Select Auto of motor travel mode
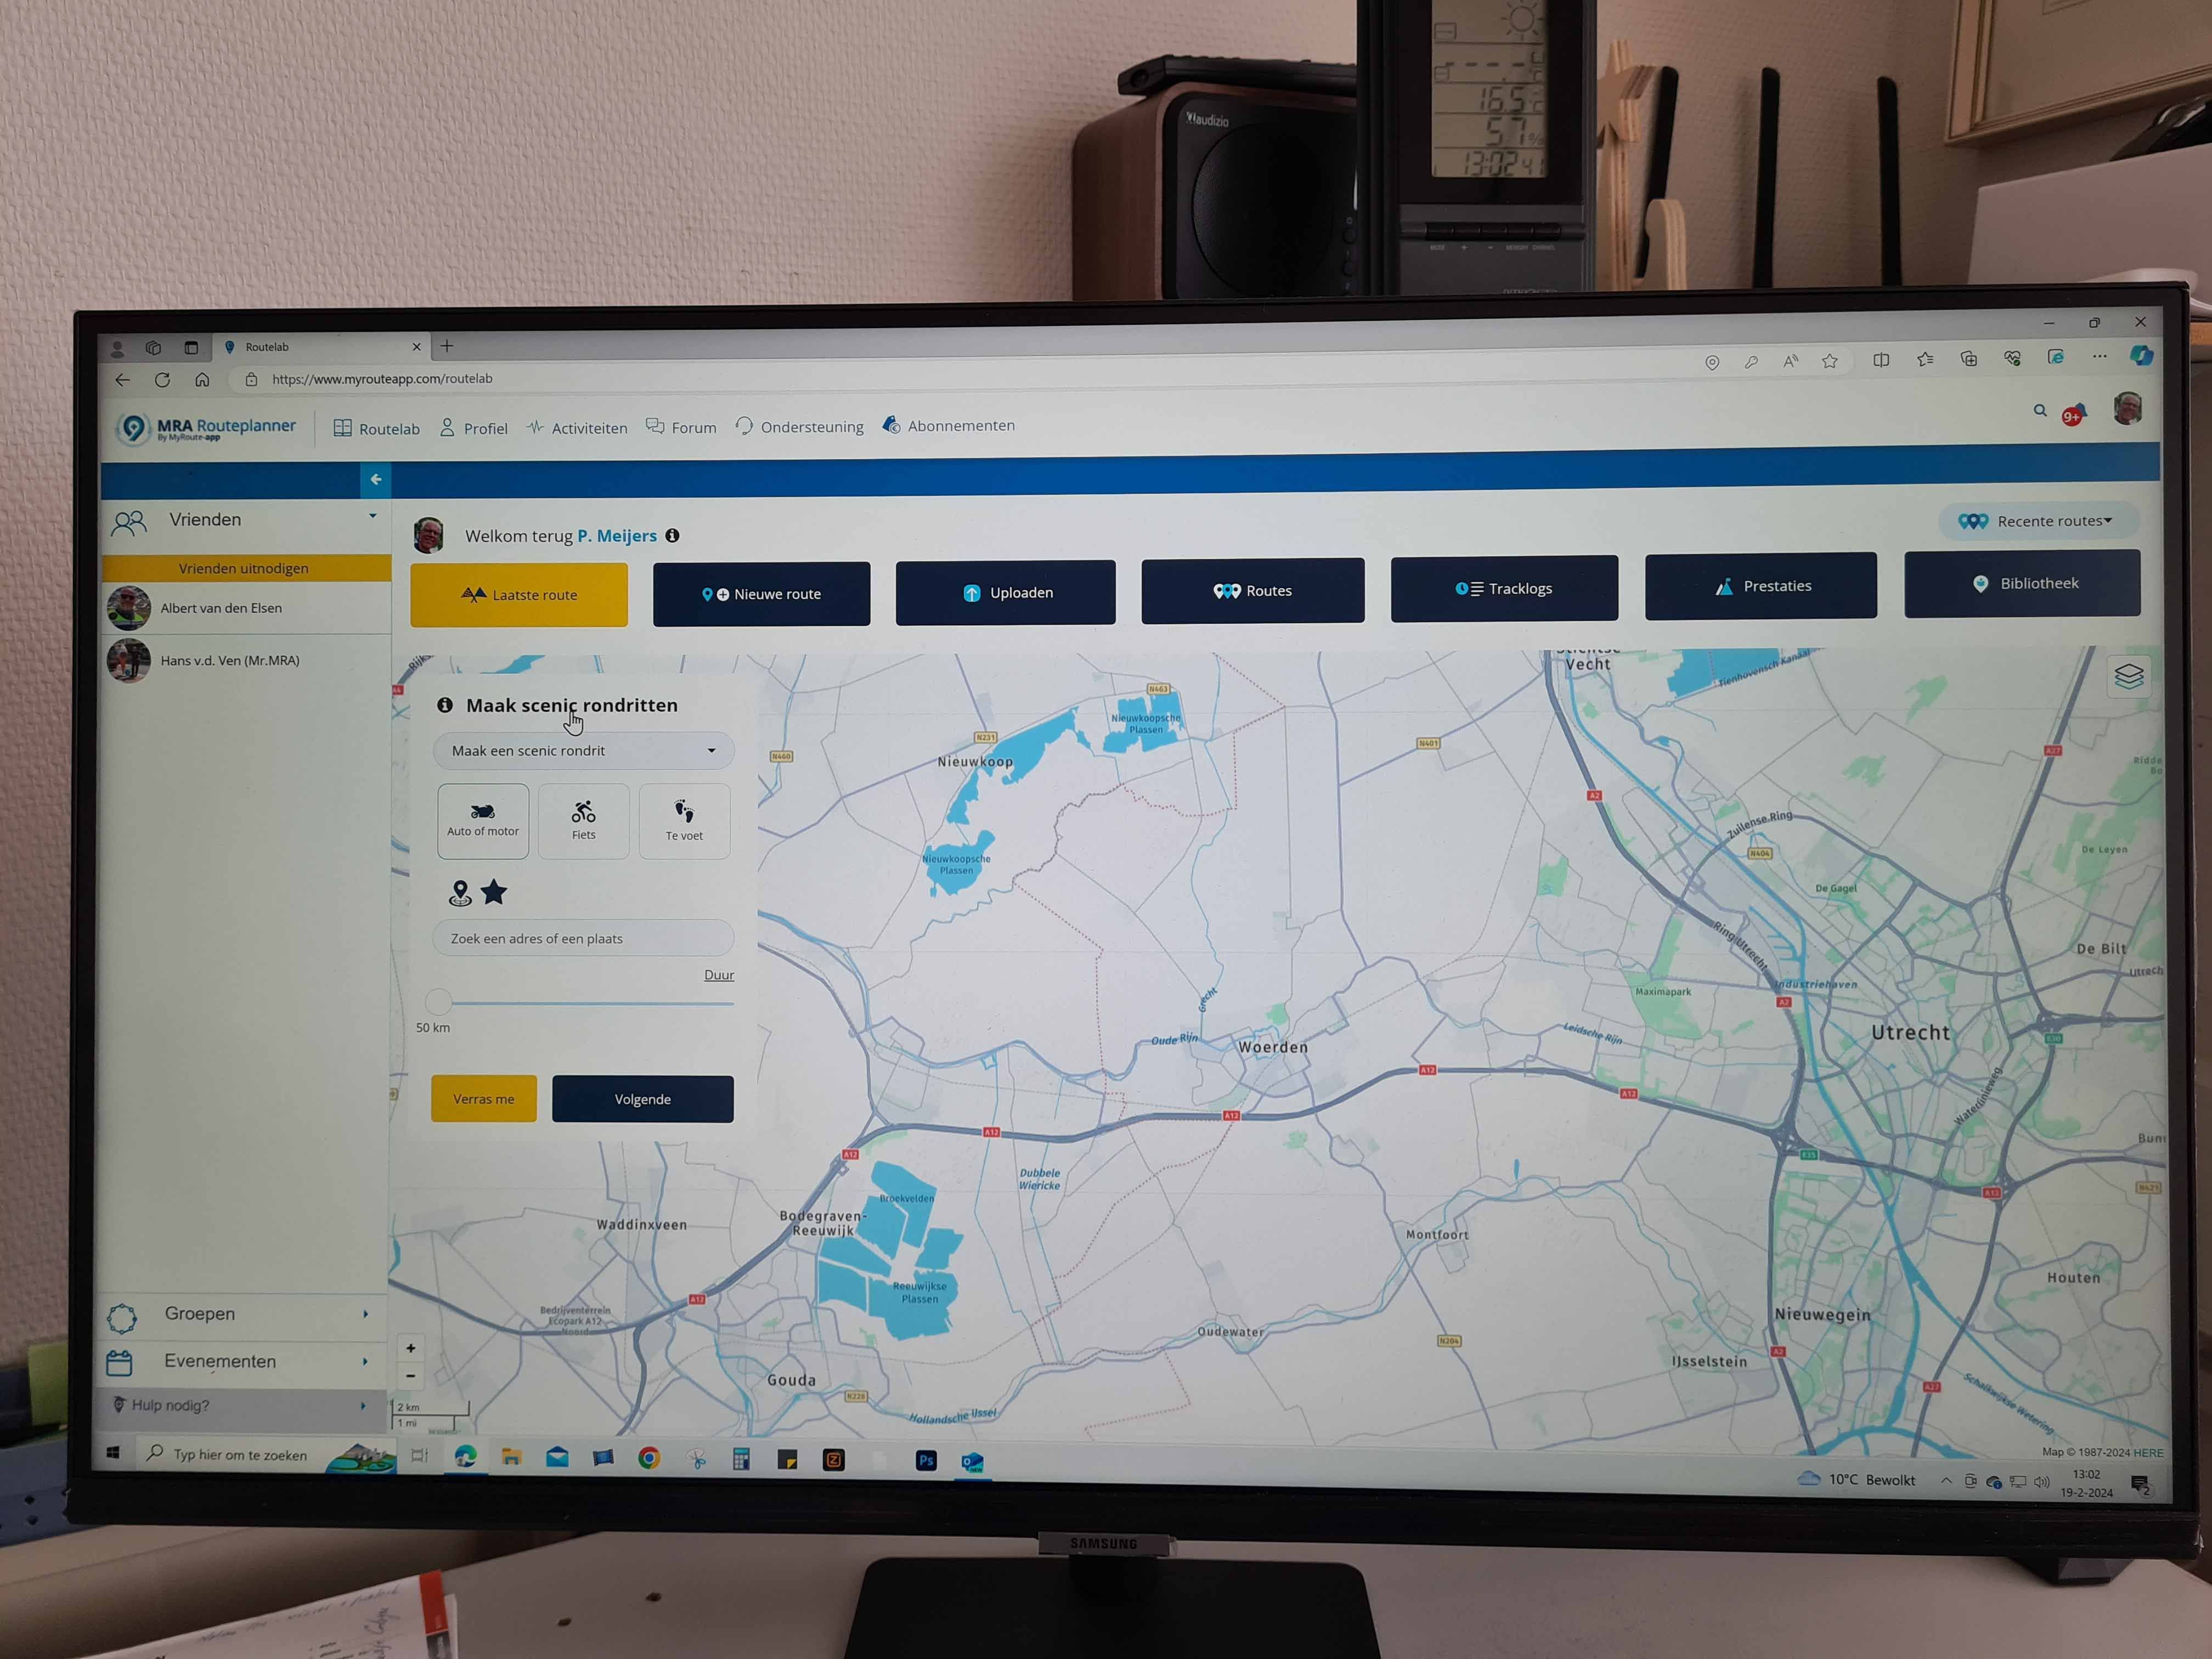Viewport: 2212px width, 1659px height. [483, 821]
